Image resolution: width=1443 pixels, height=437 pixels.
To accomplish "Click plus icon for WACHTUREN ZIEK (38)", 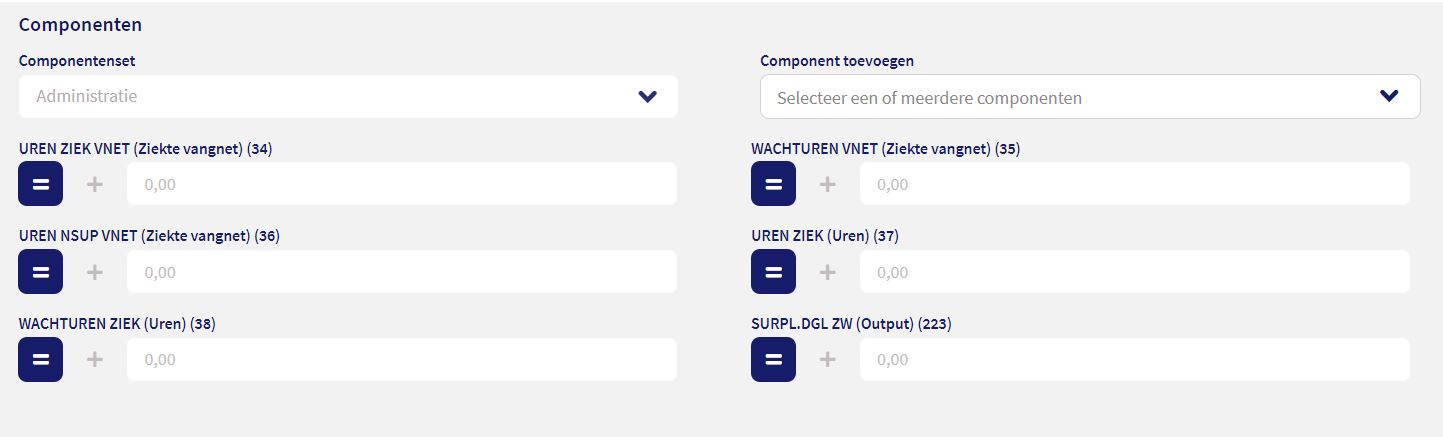I will click(x=95, y=359).
